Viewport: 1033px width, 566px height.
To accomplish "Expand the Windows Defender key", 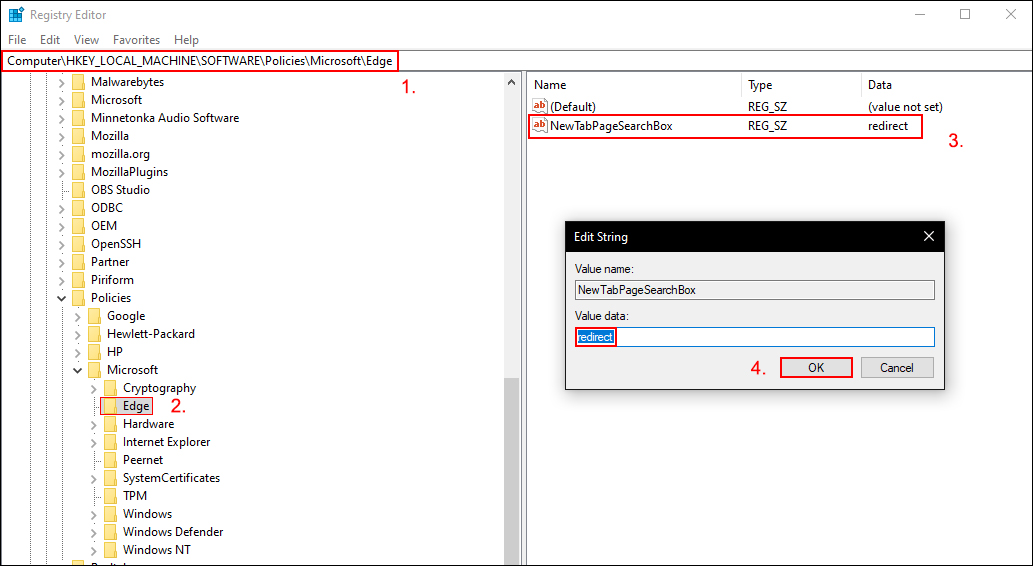I will click(x=94, y=532).
